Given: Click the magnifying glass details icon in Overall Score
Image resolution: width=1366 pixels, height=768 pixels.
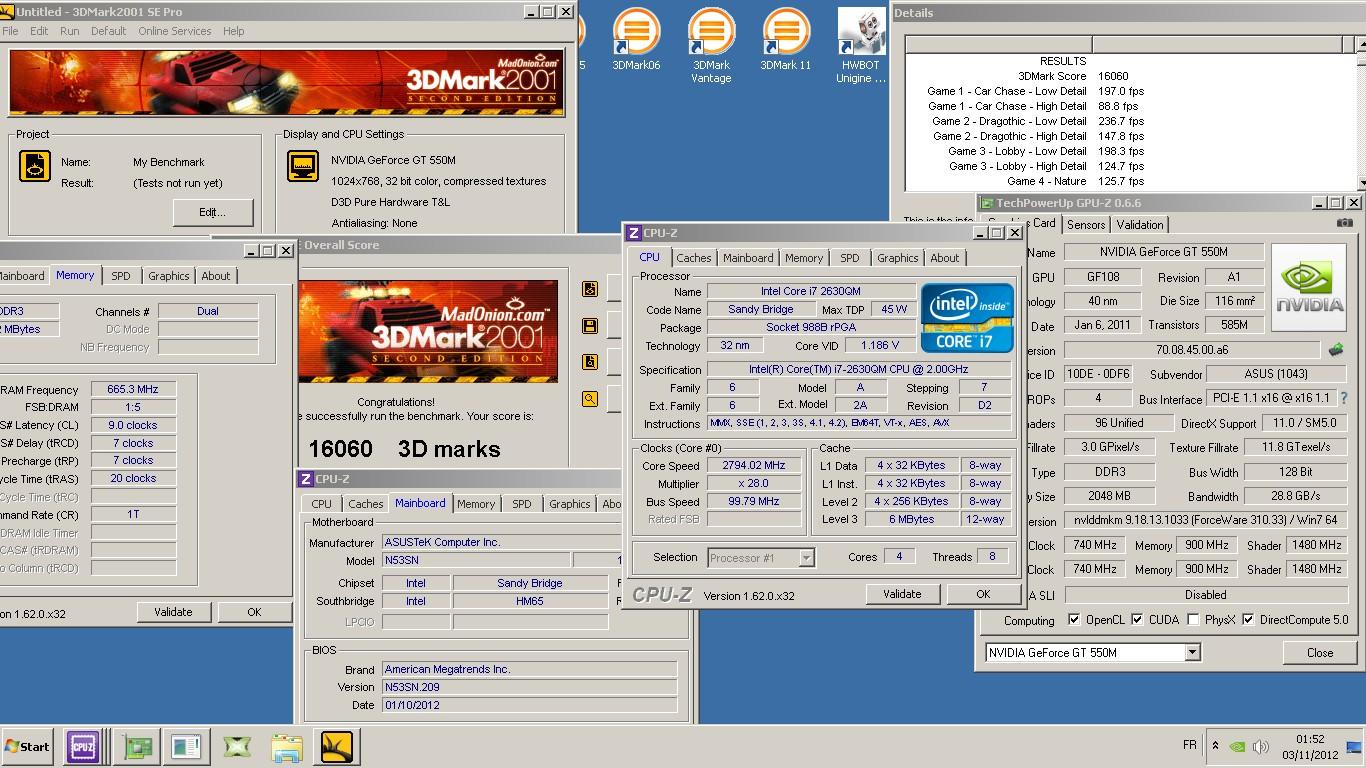Looking at the screenshot, I should click(x=590, y=399).
